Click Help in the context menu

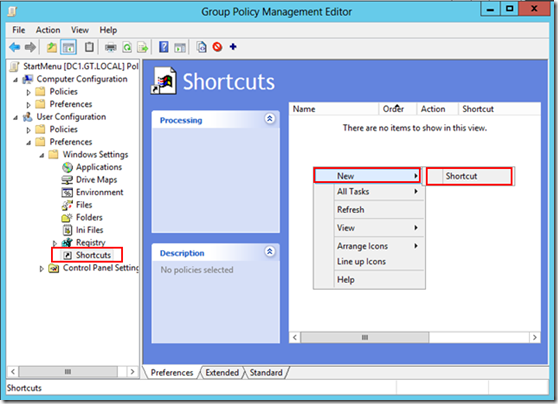[x=369, y=279]
